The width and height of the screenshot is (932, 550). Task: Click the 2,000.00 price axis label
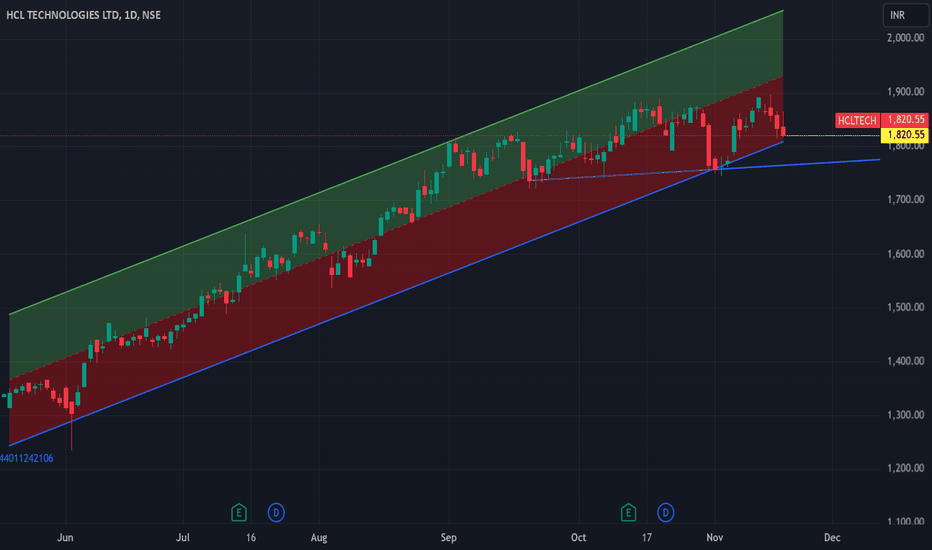(905, 38)
